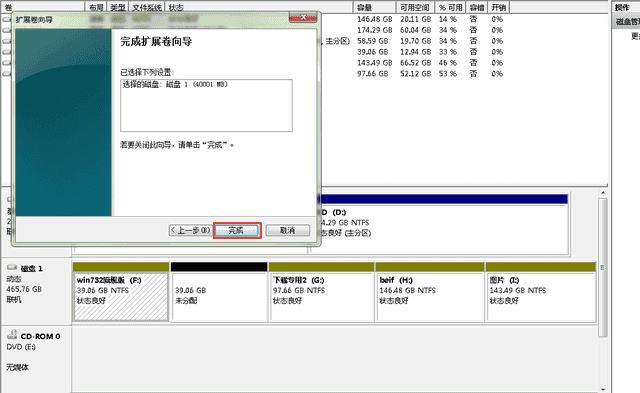Click the 143.49 GB capacity cell

374,63
